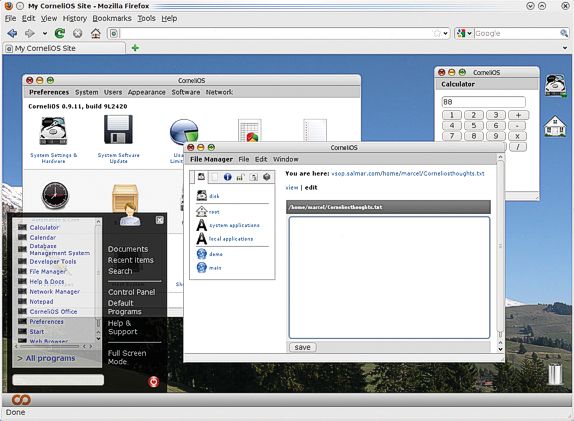Click the home house icon on desktop
Screen dimensions: 574x421
pos(555,126)
